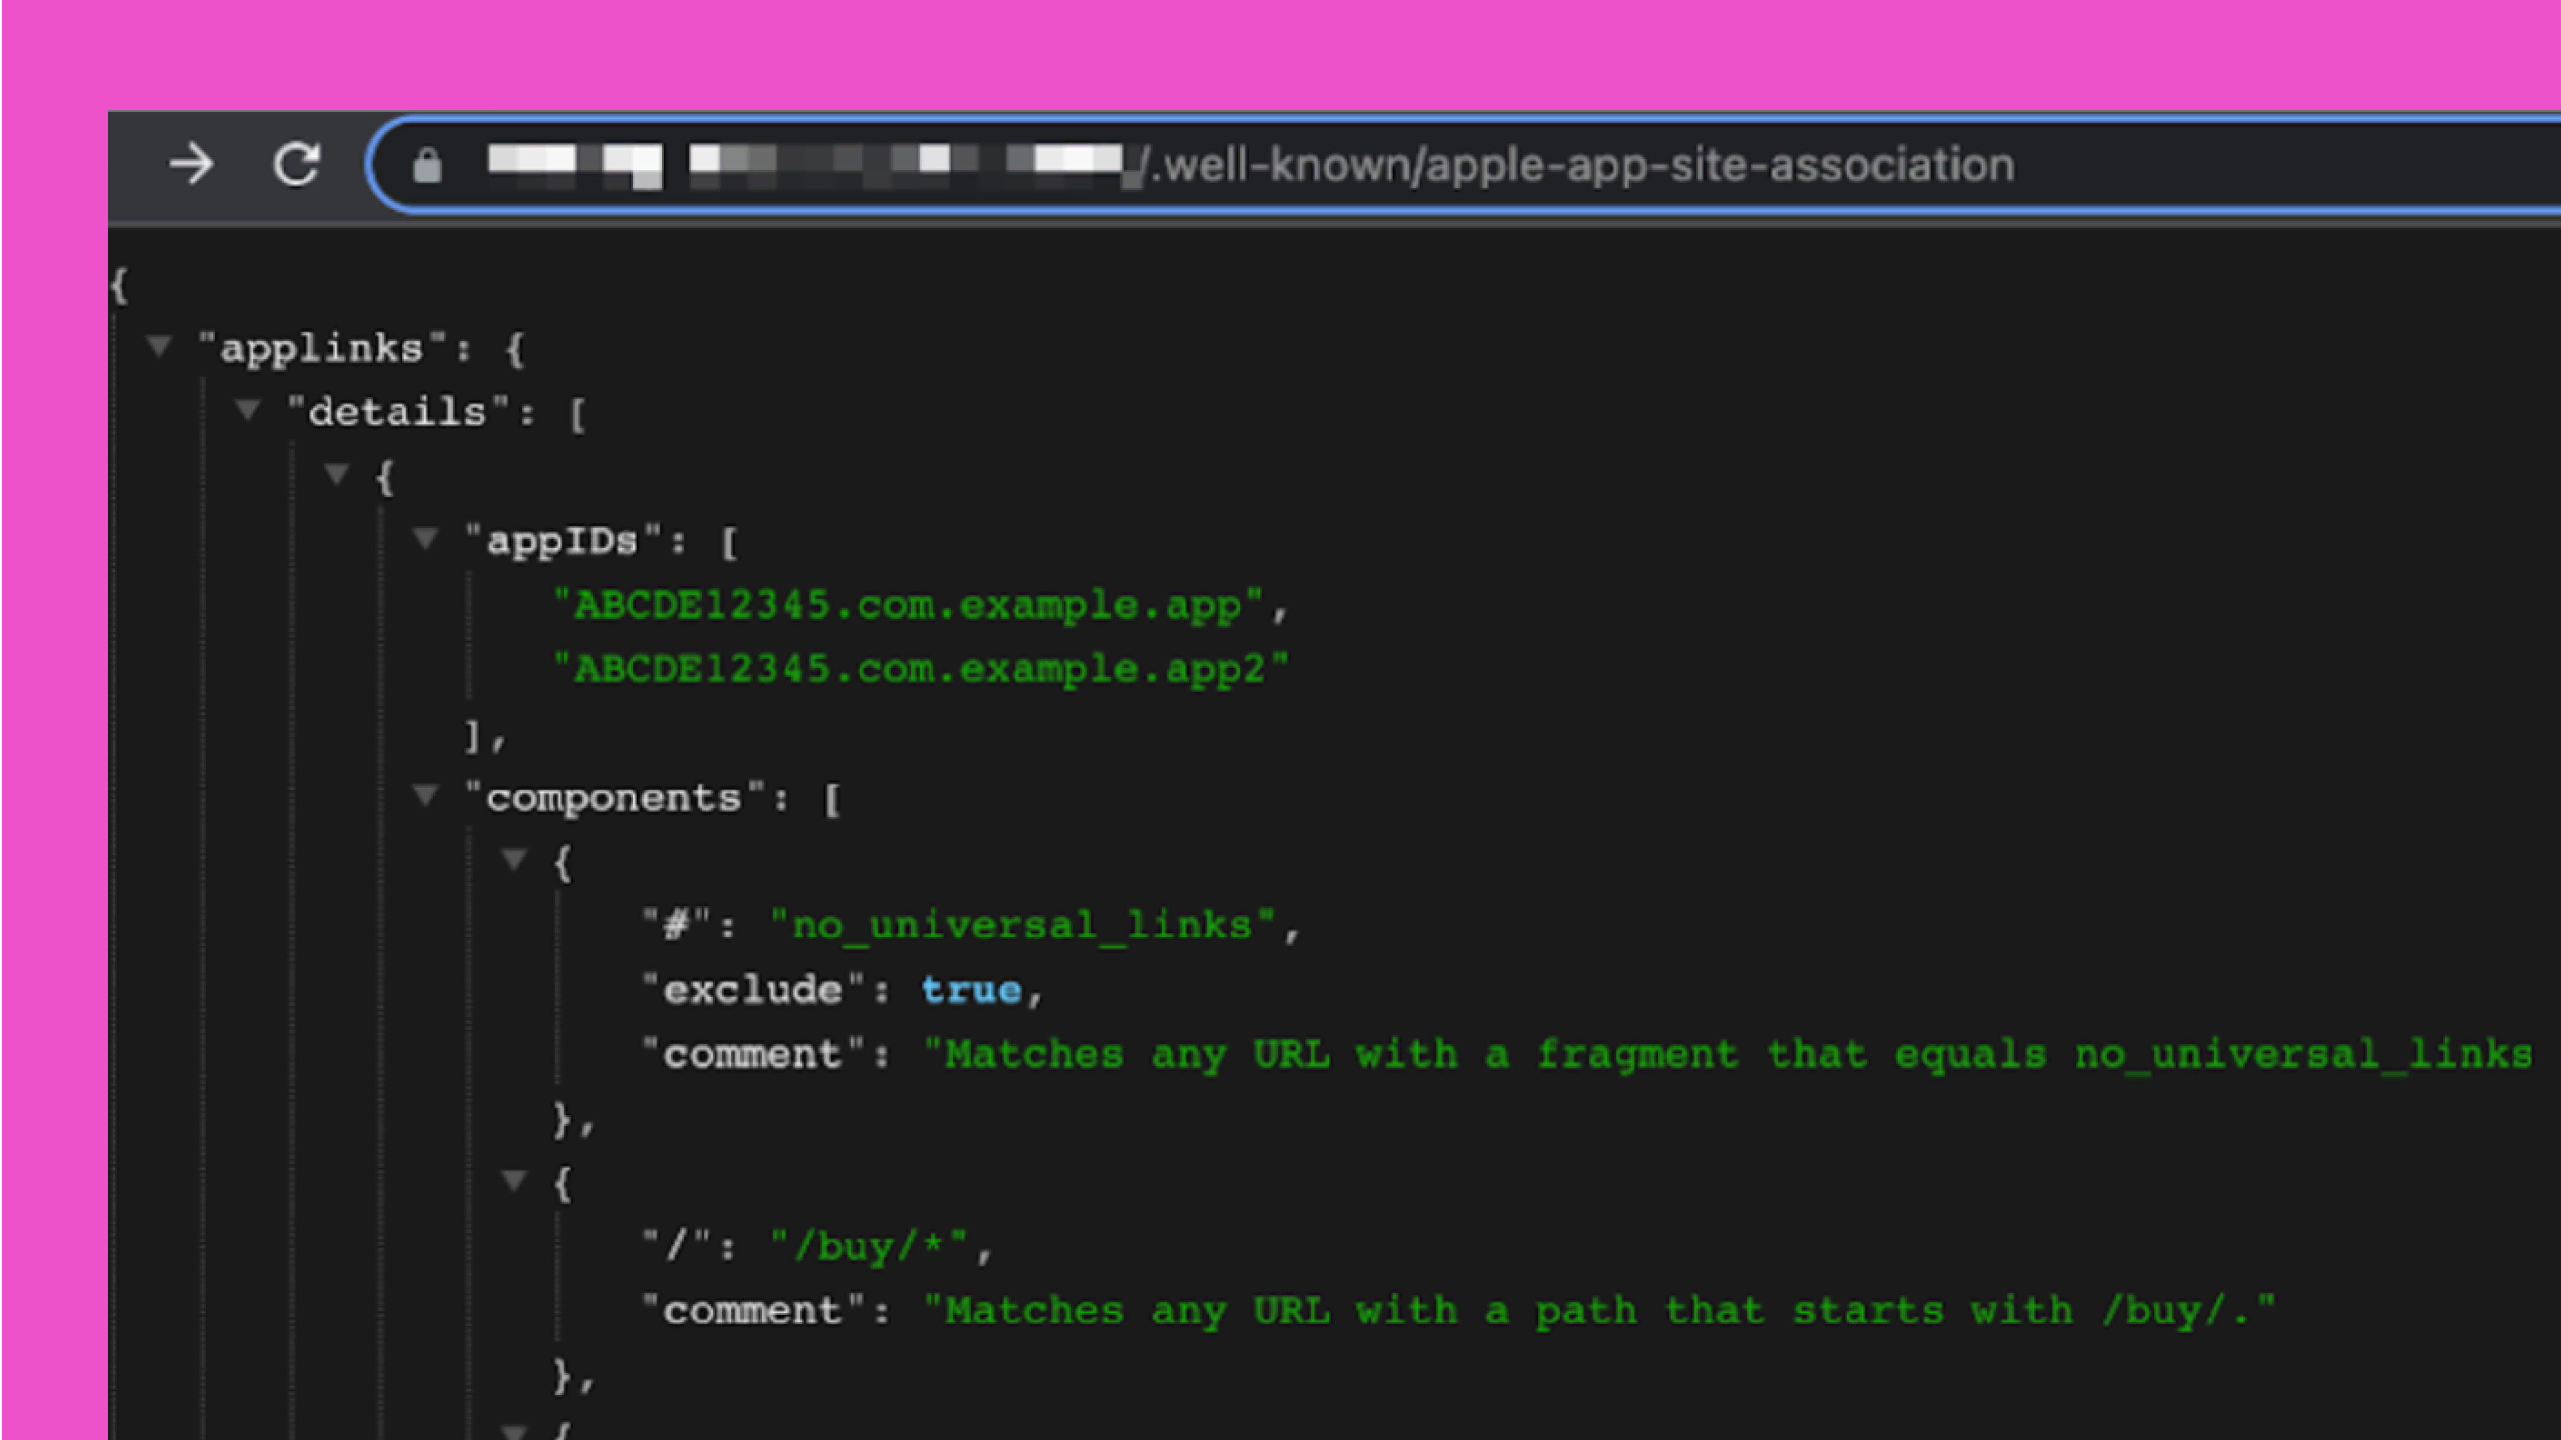Click the "exclude" key name
Image resolution: width=2561 pixels, height=1440 pixels.
753,990
